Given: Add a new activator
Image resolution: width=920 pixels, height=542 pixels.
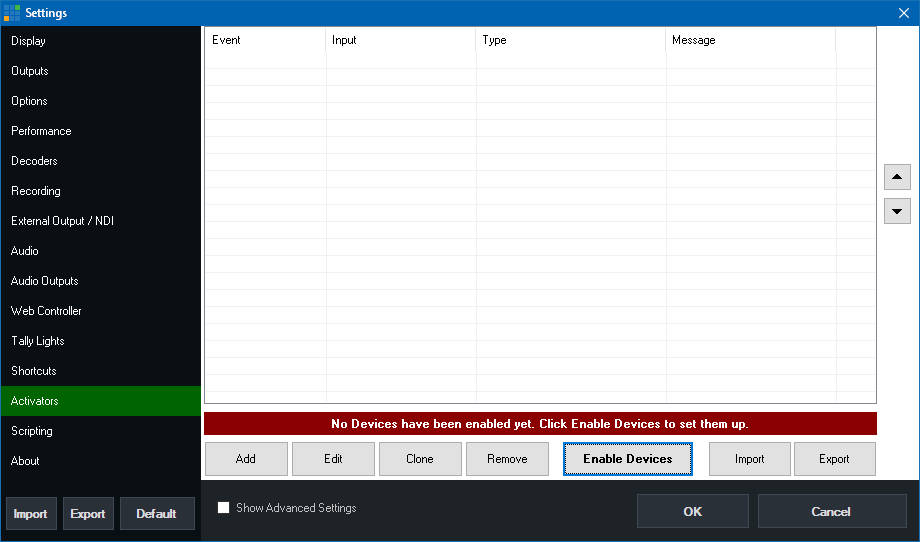Looking at the screenshot, I should click(246, 459).
